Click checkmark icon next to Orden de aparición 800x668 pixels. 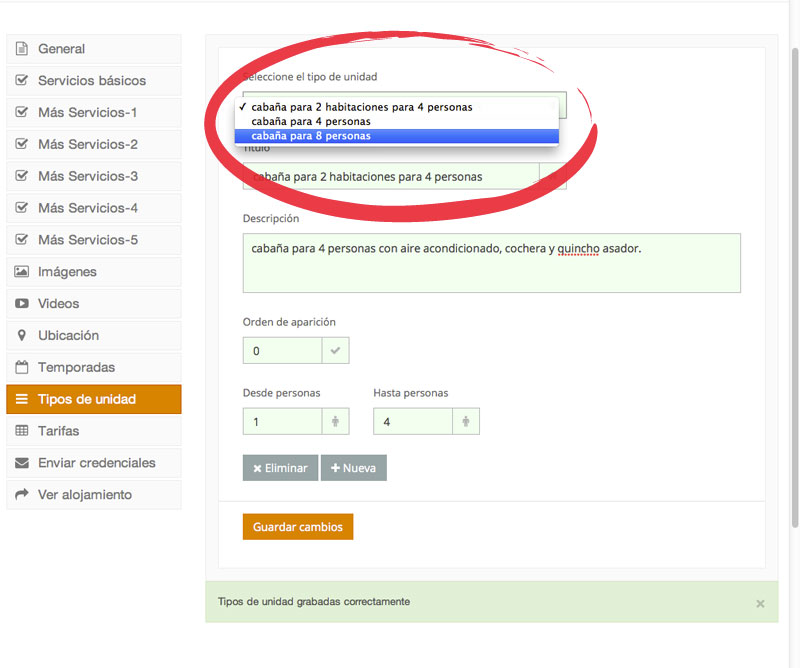click(335, 351)
